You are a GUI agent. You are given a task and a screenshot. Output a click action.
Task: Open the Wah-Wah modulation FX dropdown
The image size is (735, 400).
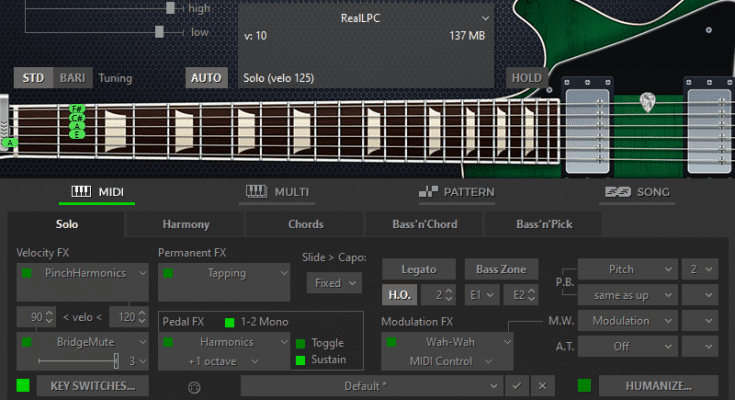pyautogui.click(x=447, y=341)
